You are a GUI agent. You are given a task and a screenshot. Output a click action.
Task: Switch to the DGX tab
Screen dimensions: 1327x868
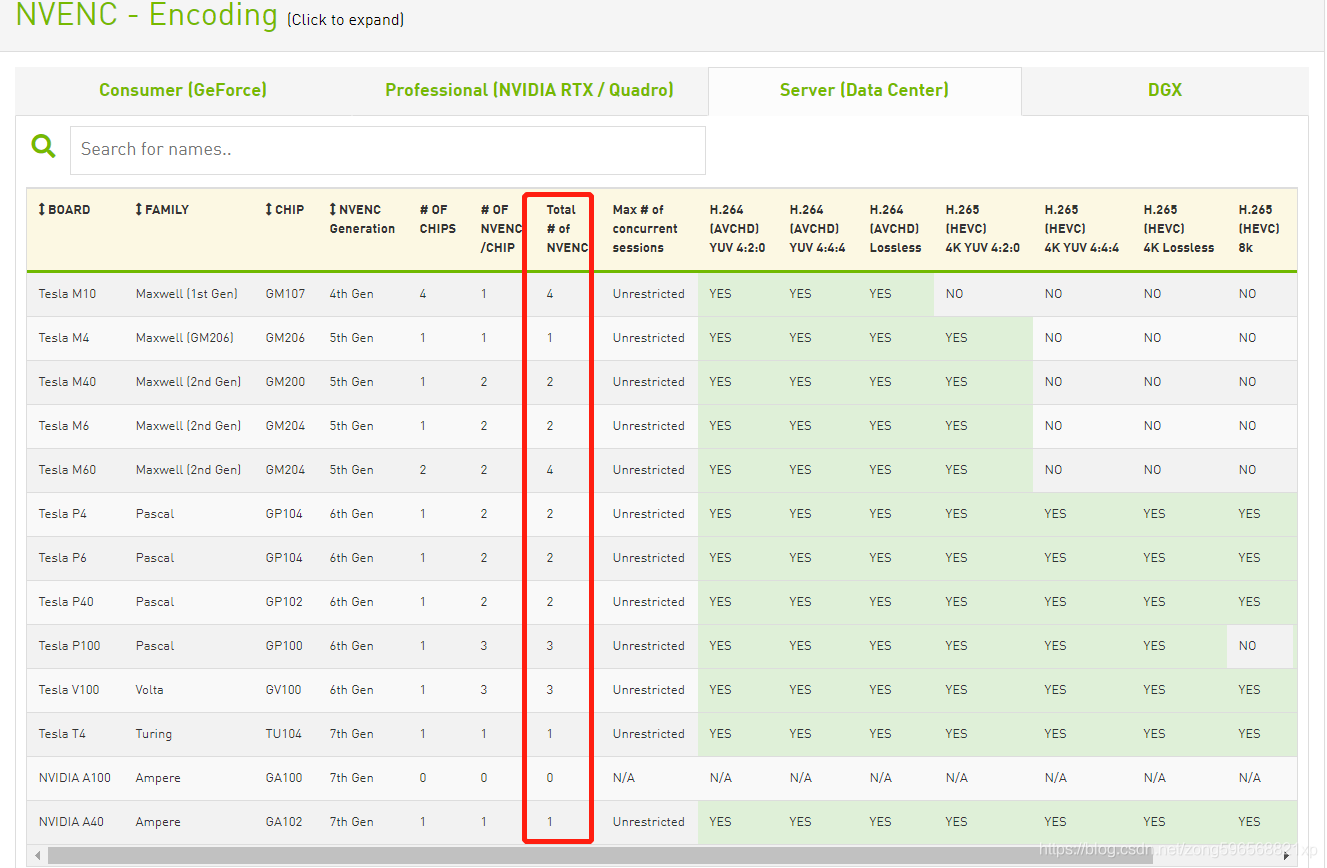pyautogui.click(x=1165, y=90)
